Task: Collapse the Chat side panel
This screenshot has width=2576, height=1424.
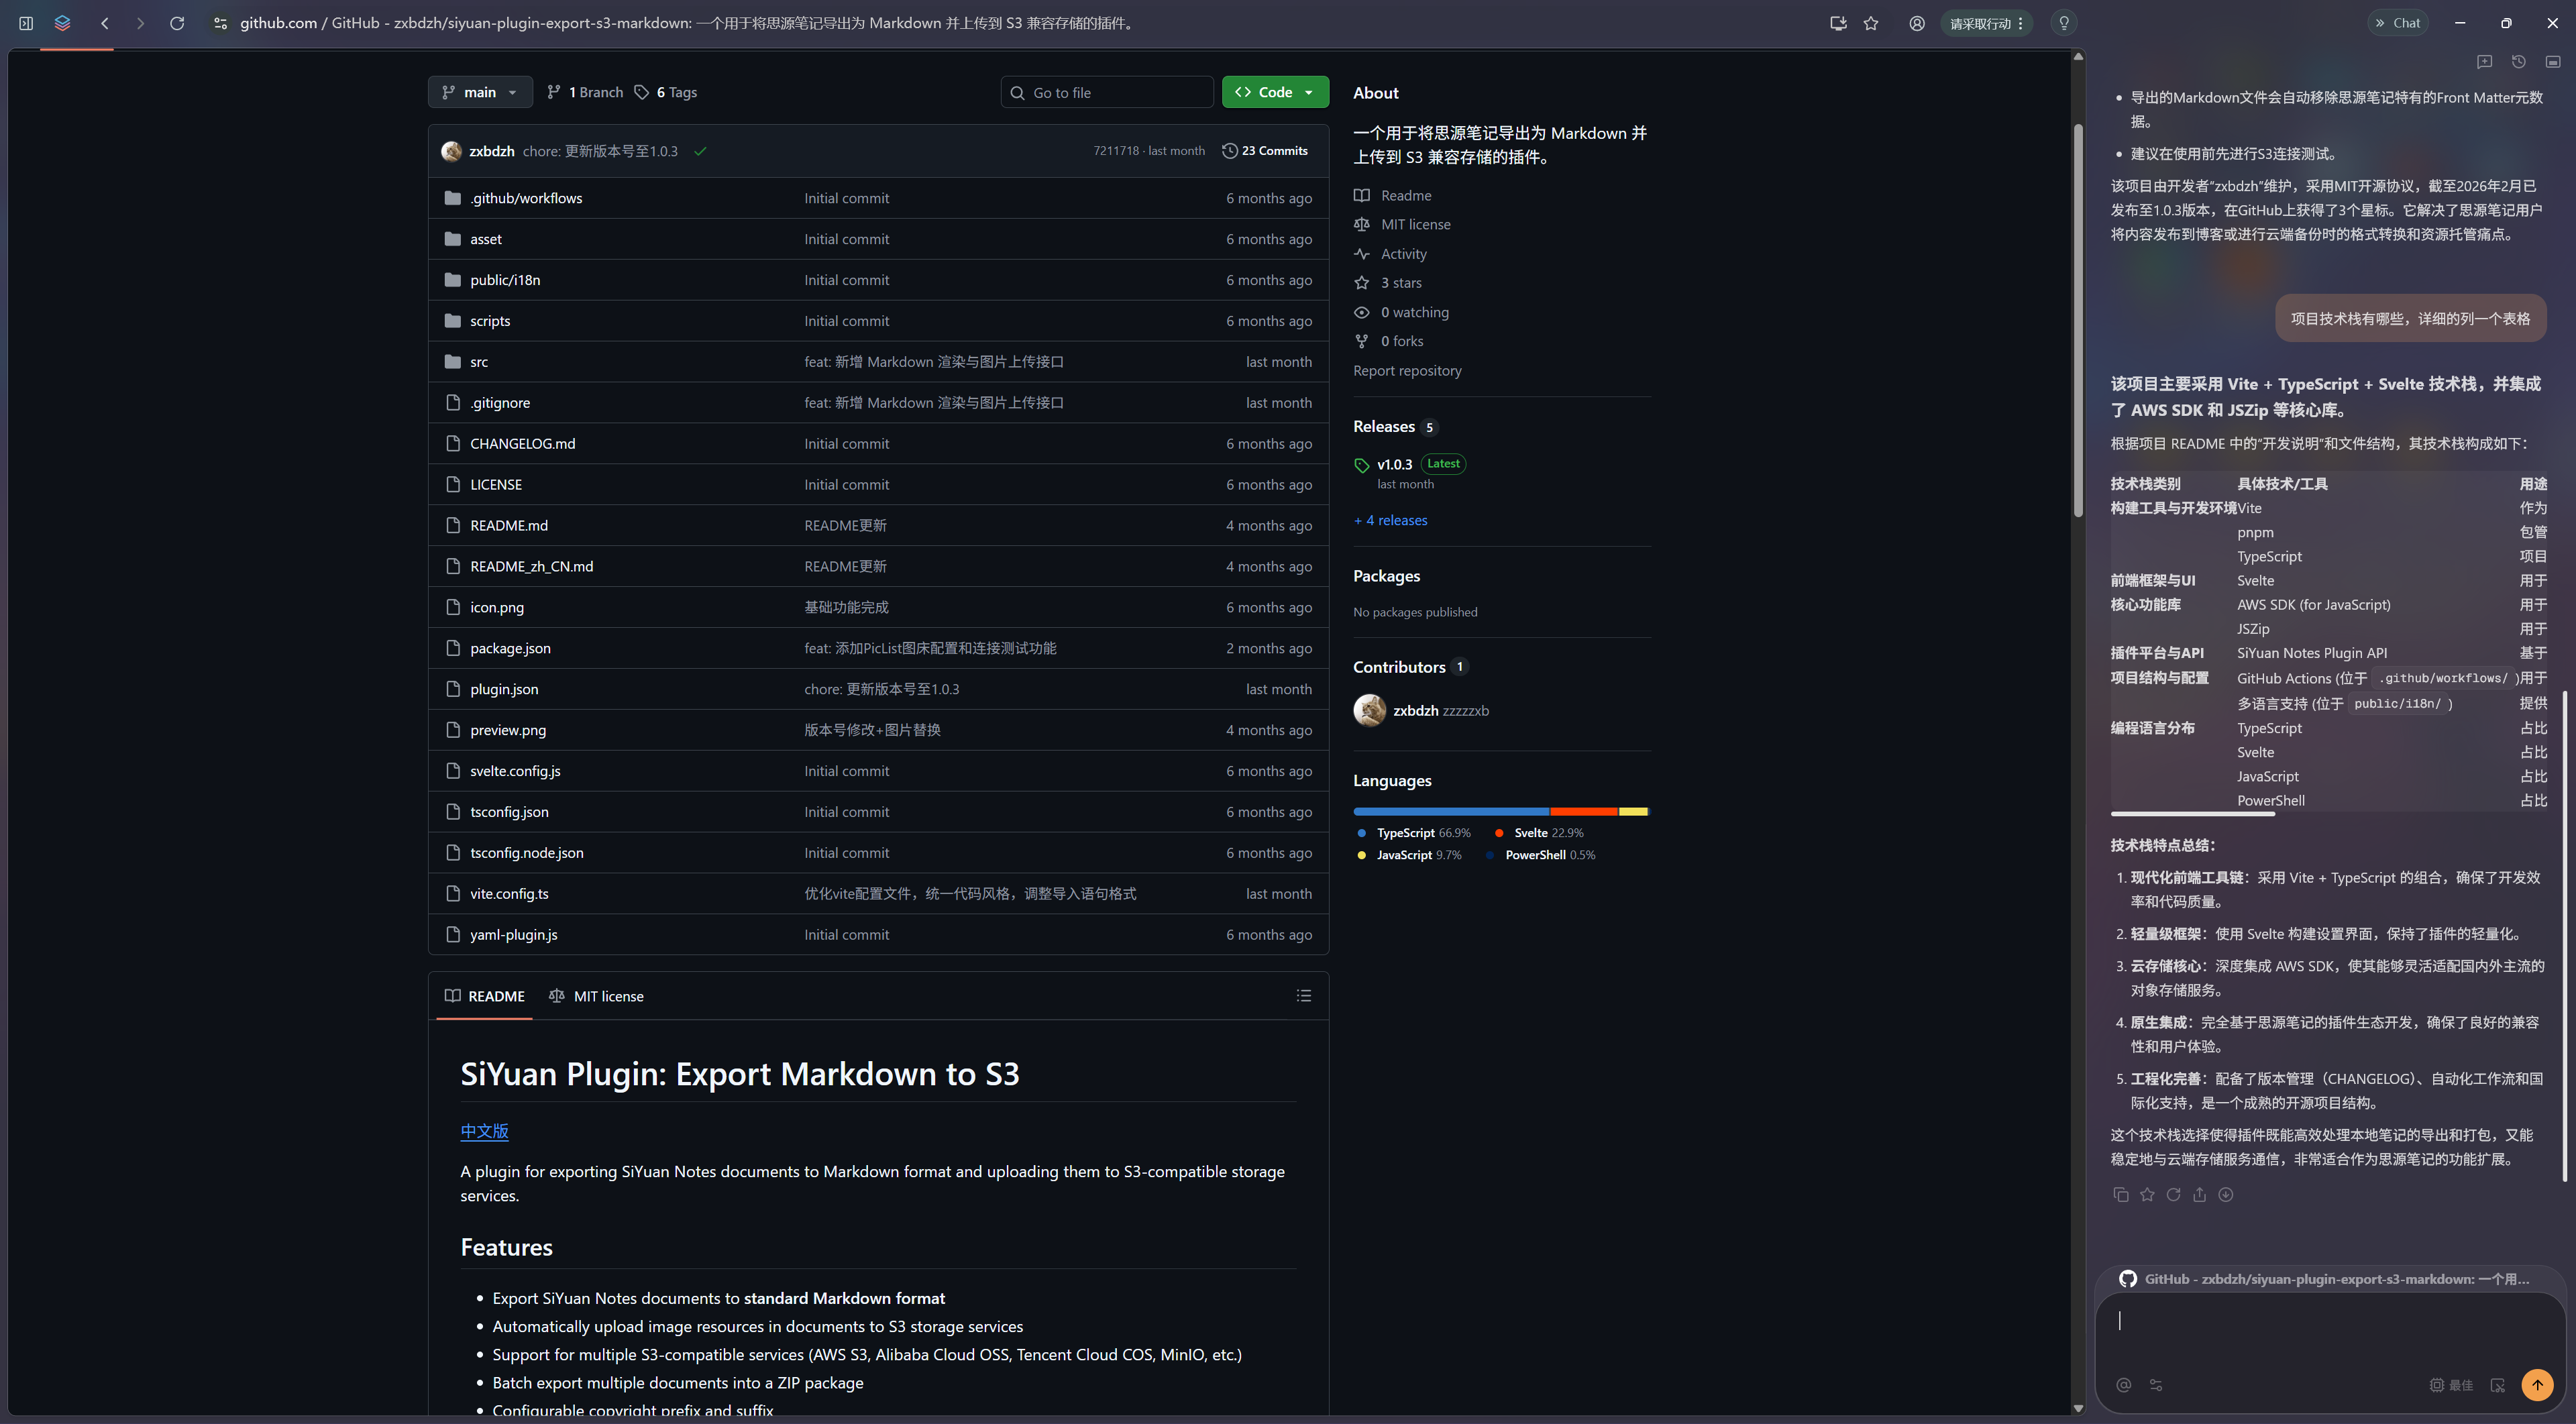Action: click(2396, 23)
